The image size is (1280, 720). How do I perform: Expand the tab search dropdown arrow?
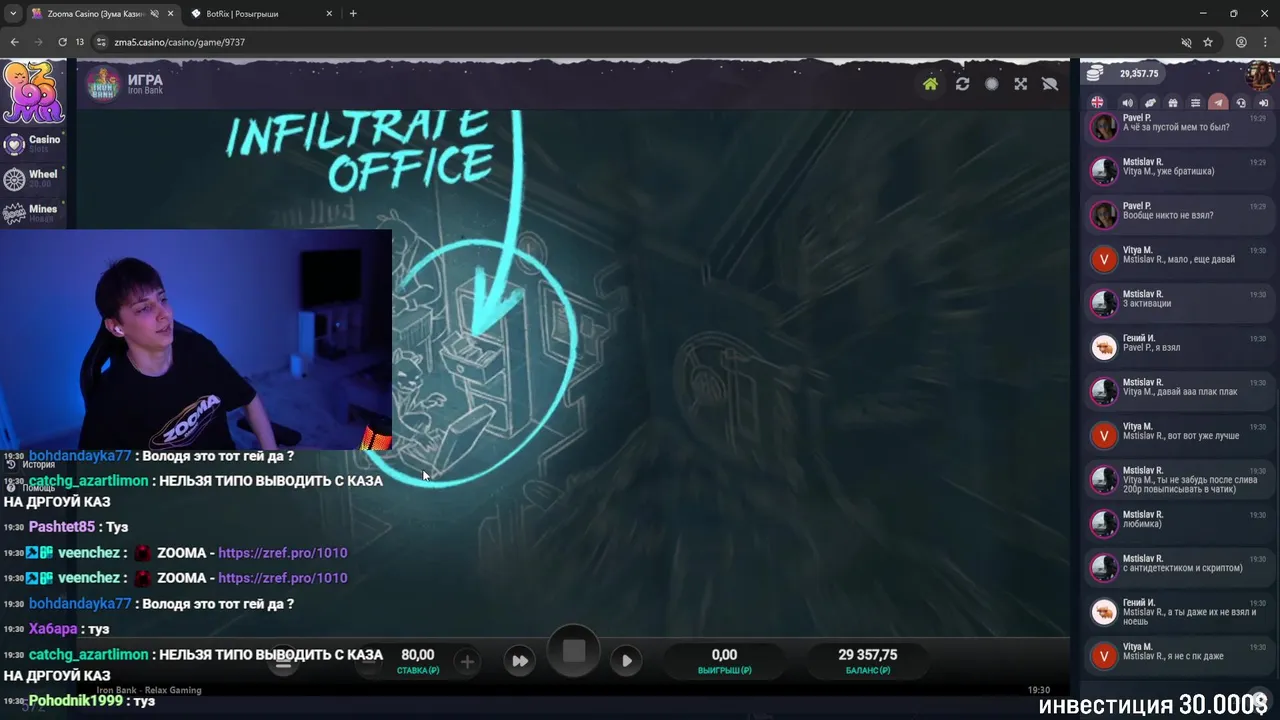coord(12,14)
